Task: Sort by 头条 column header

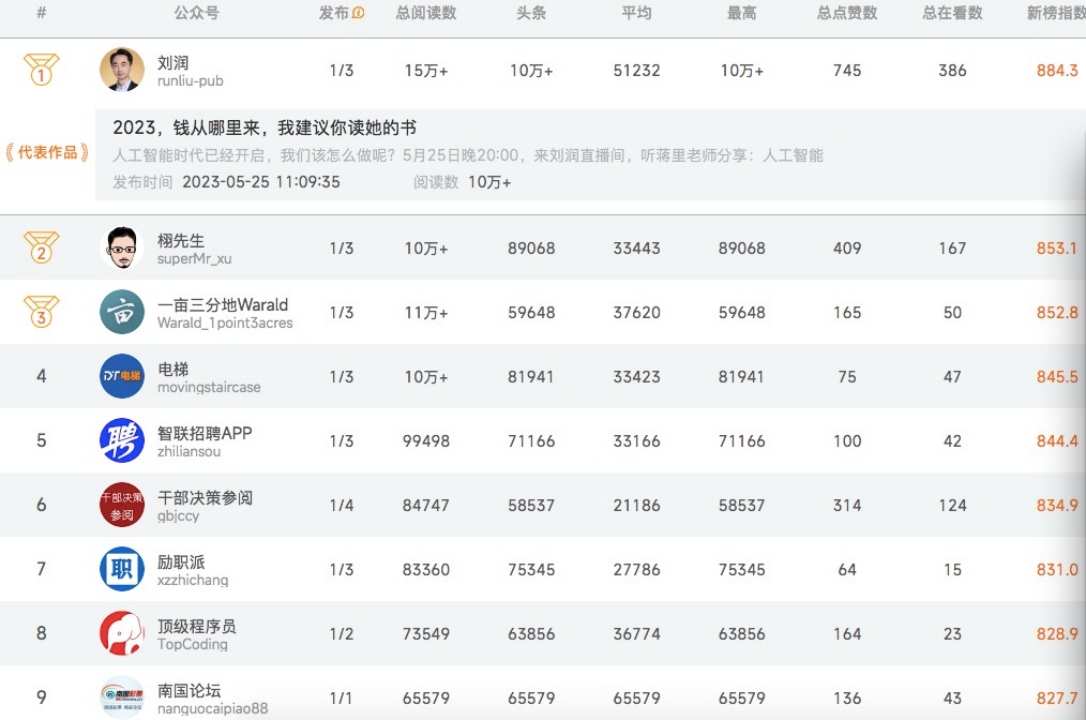Action: pos(531,12)
